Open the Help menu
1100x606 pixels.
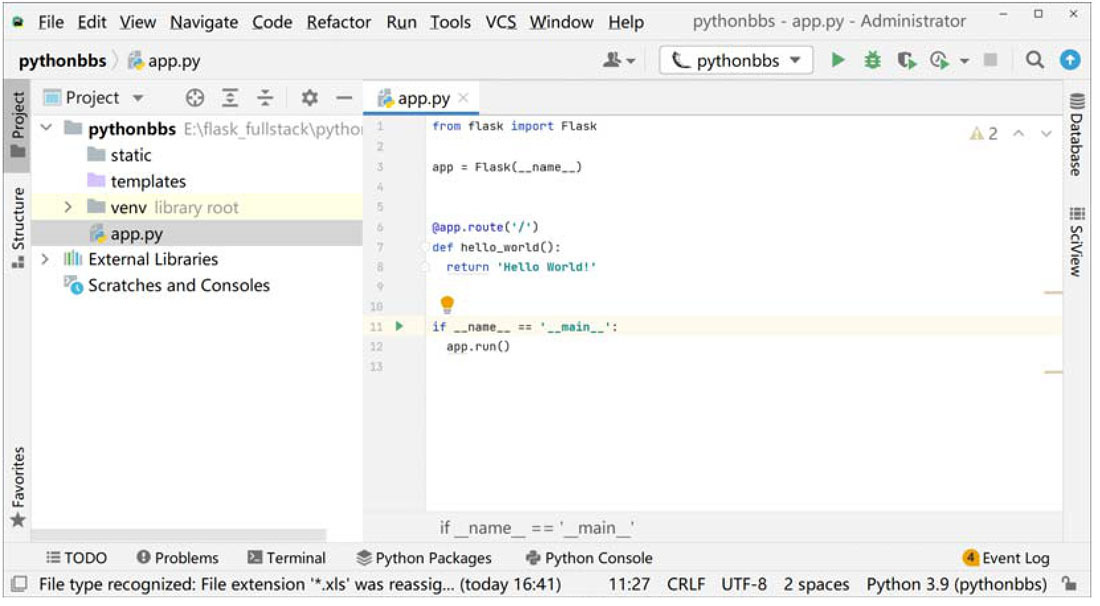tap(626, 22)
